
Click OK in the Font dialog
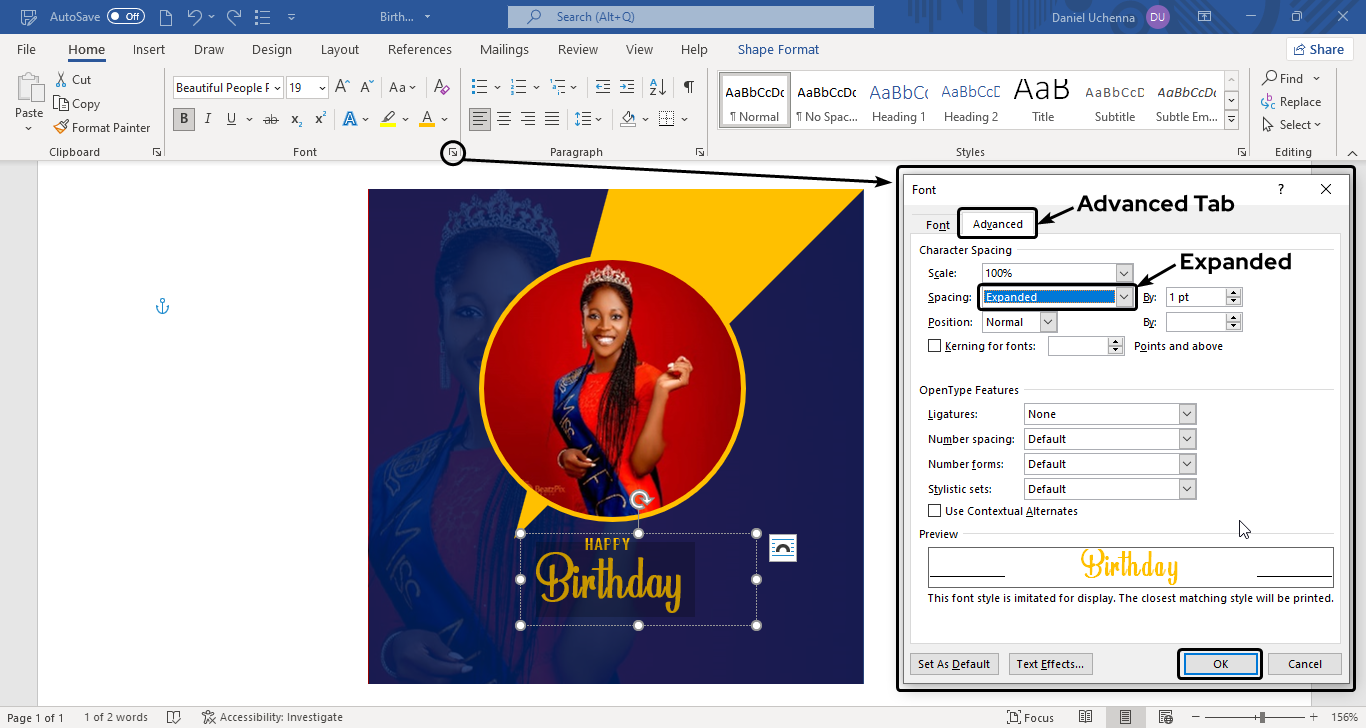pos(1220,664)
